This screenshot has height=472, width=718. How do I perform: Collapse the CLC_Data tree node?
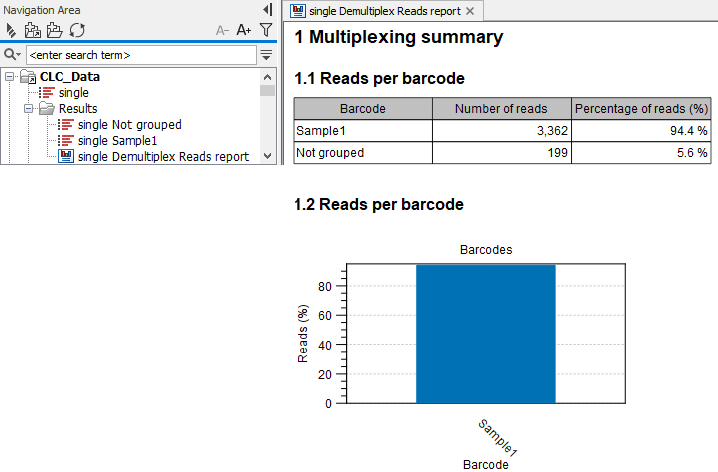point(10,77)
